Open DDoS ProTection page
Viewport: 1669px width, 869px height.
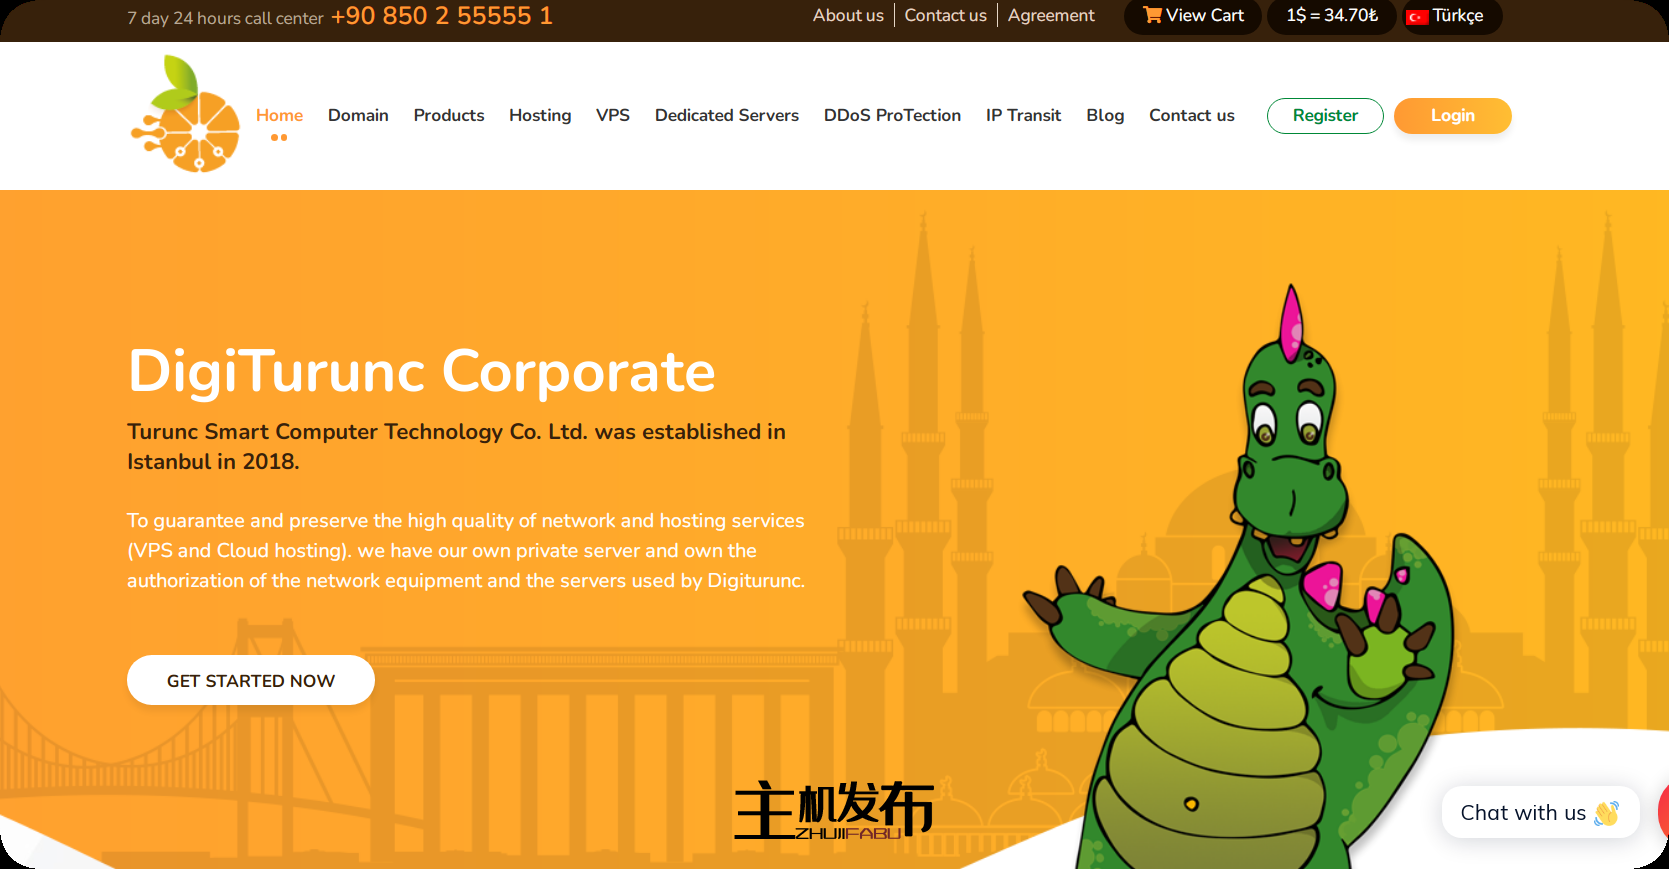point(892,115)
